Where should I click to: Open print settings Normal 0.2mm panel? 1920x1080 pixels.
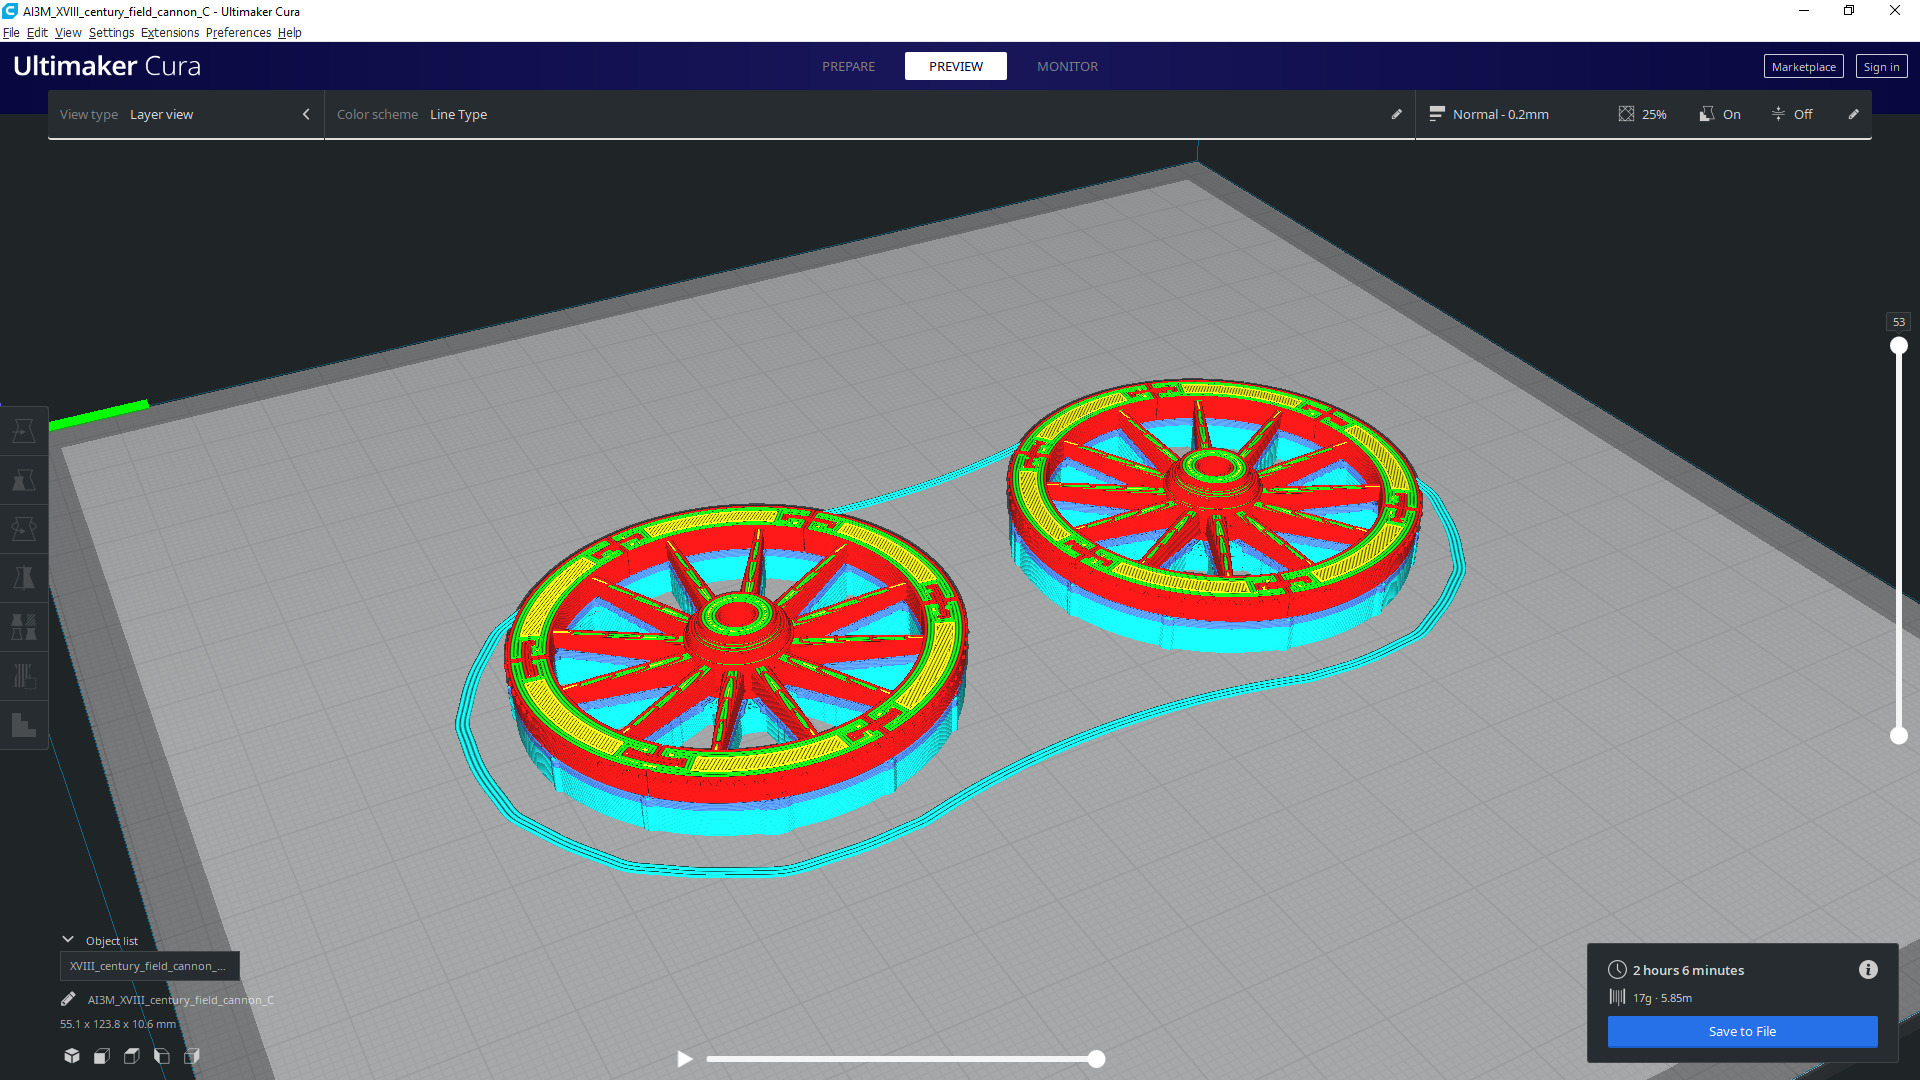click(1500, 114)
